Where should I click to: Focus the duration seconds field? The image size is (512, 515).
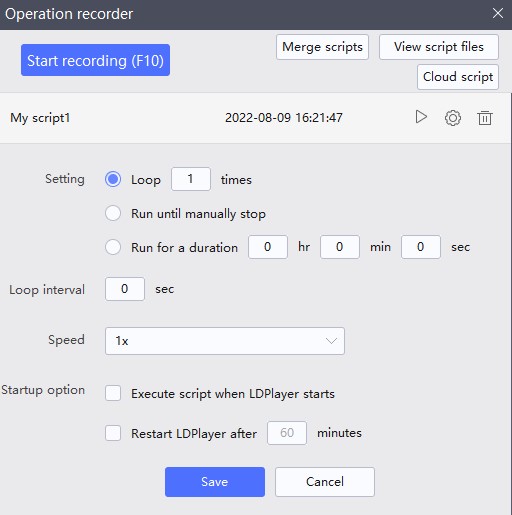coord(421,247)
